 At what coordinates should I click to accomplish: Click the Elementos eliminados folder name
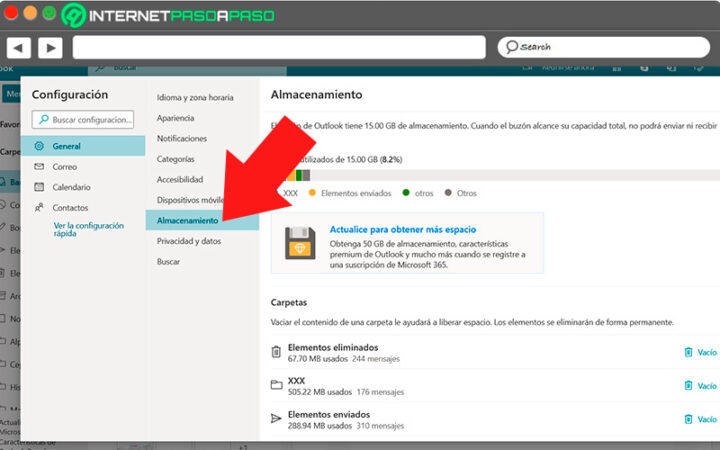click(333, 348)
